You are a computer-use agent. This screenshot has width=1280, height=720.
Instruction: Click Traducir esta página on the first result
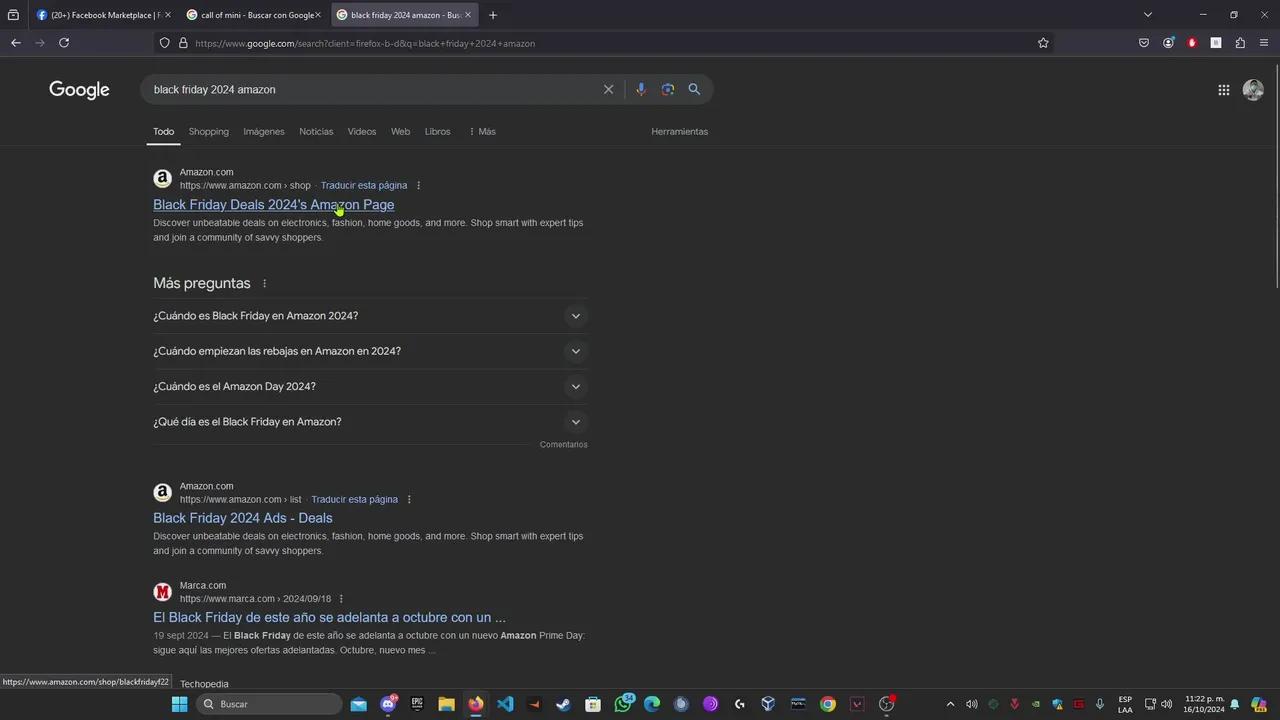[363, 185]
